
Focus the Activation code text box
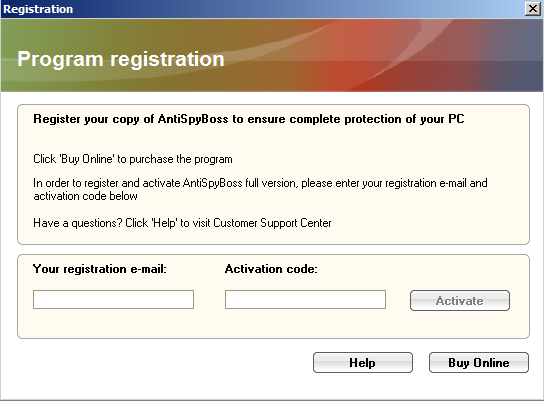click(x=305, y=299)
